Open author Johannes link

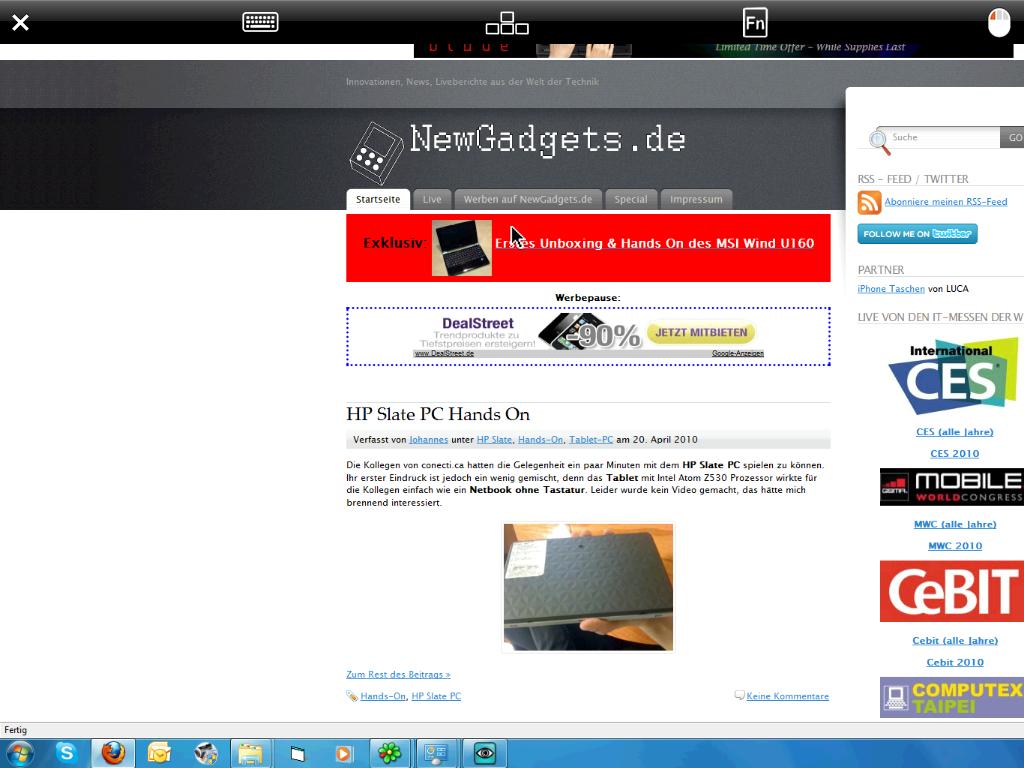click(x=428, y=440)
